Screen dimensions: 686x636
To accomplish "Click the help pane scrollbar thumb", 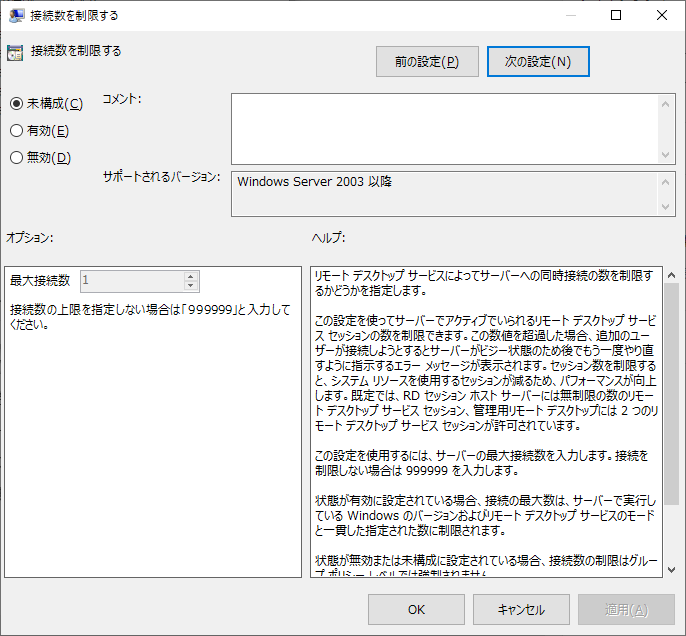I will (x=672, y=394).
